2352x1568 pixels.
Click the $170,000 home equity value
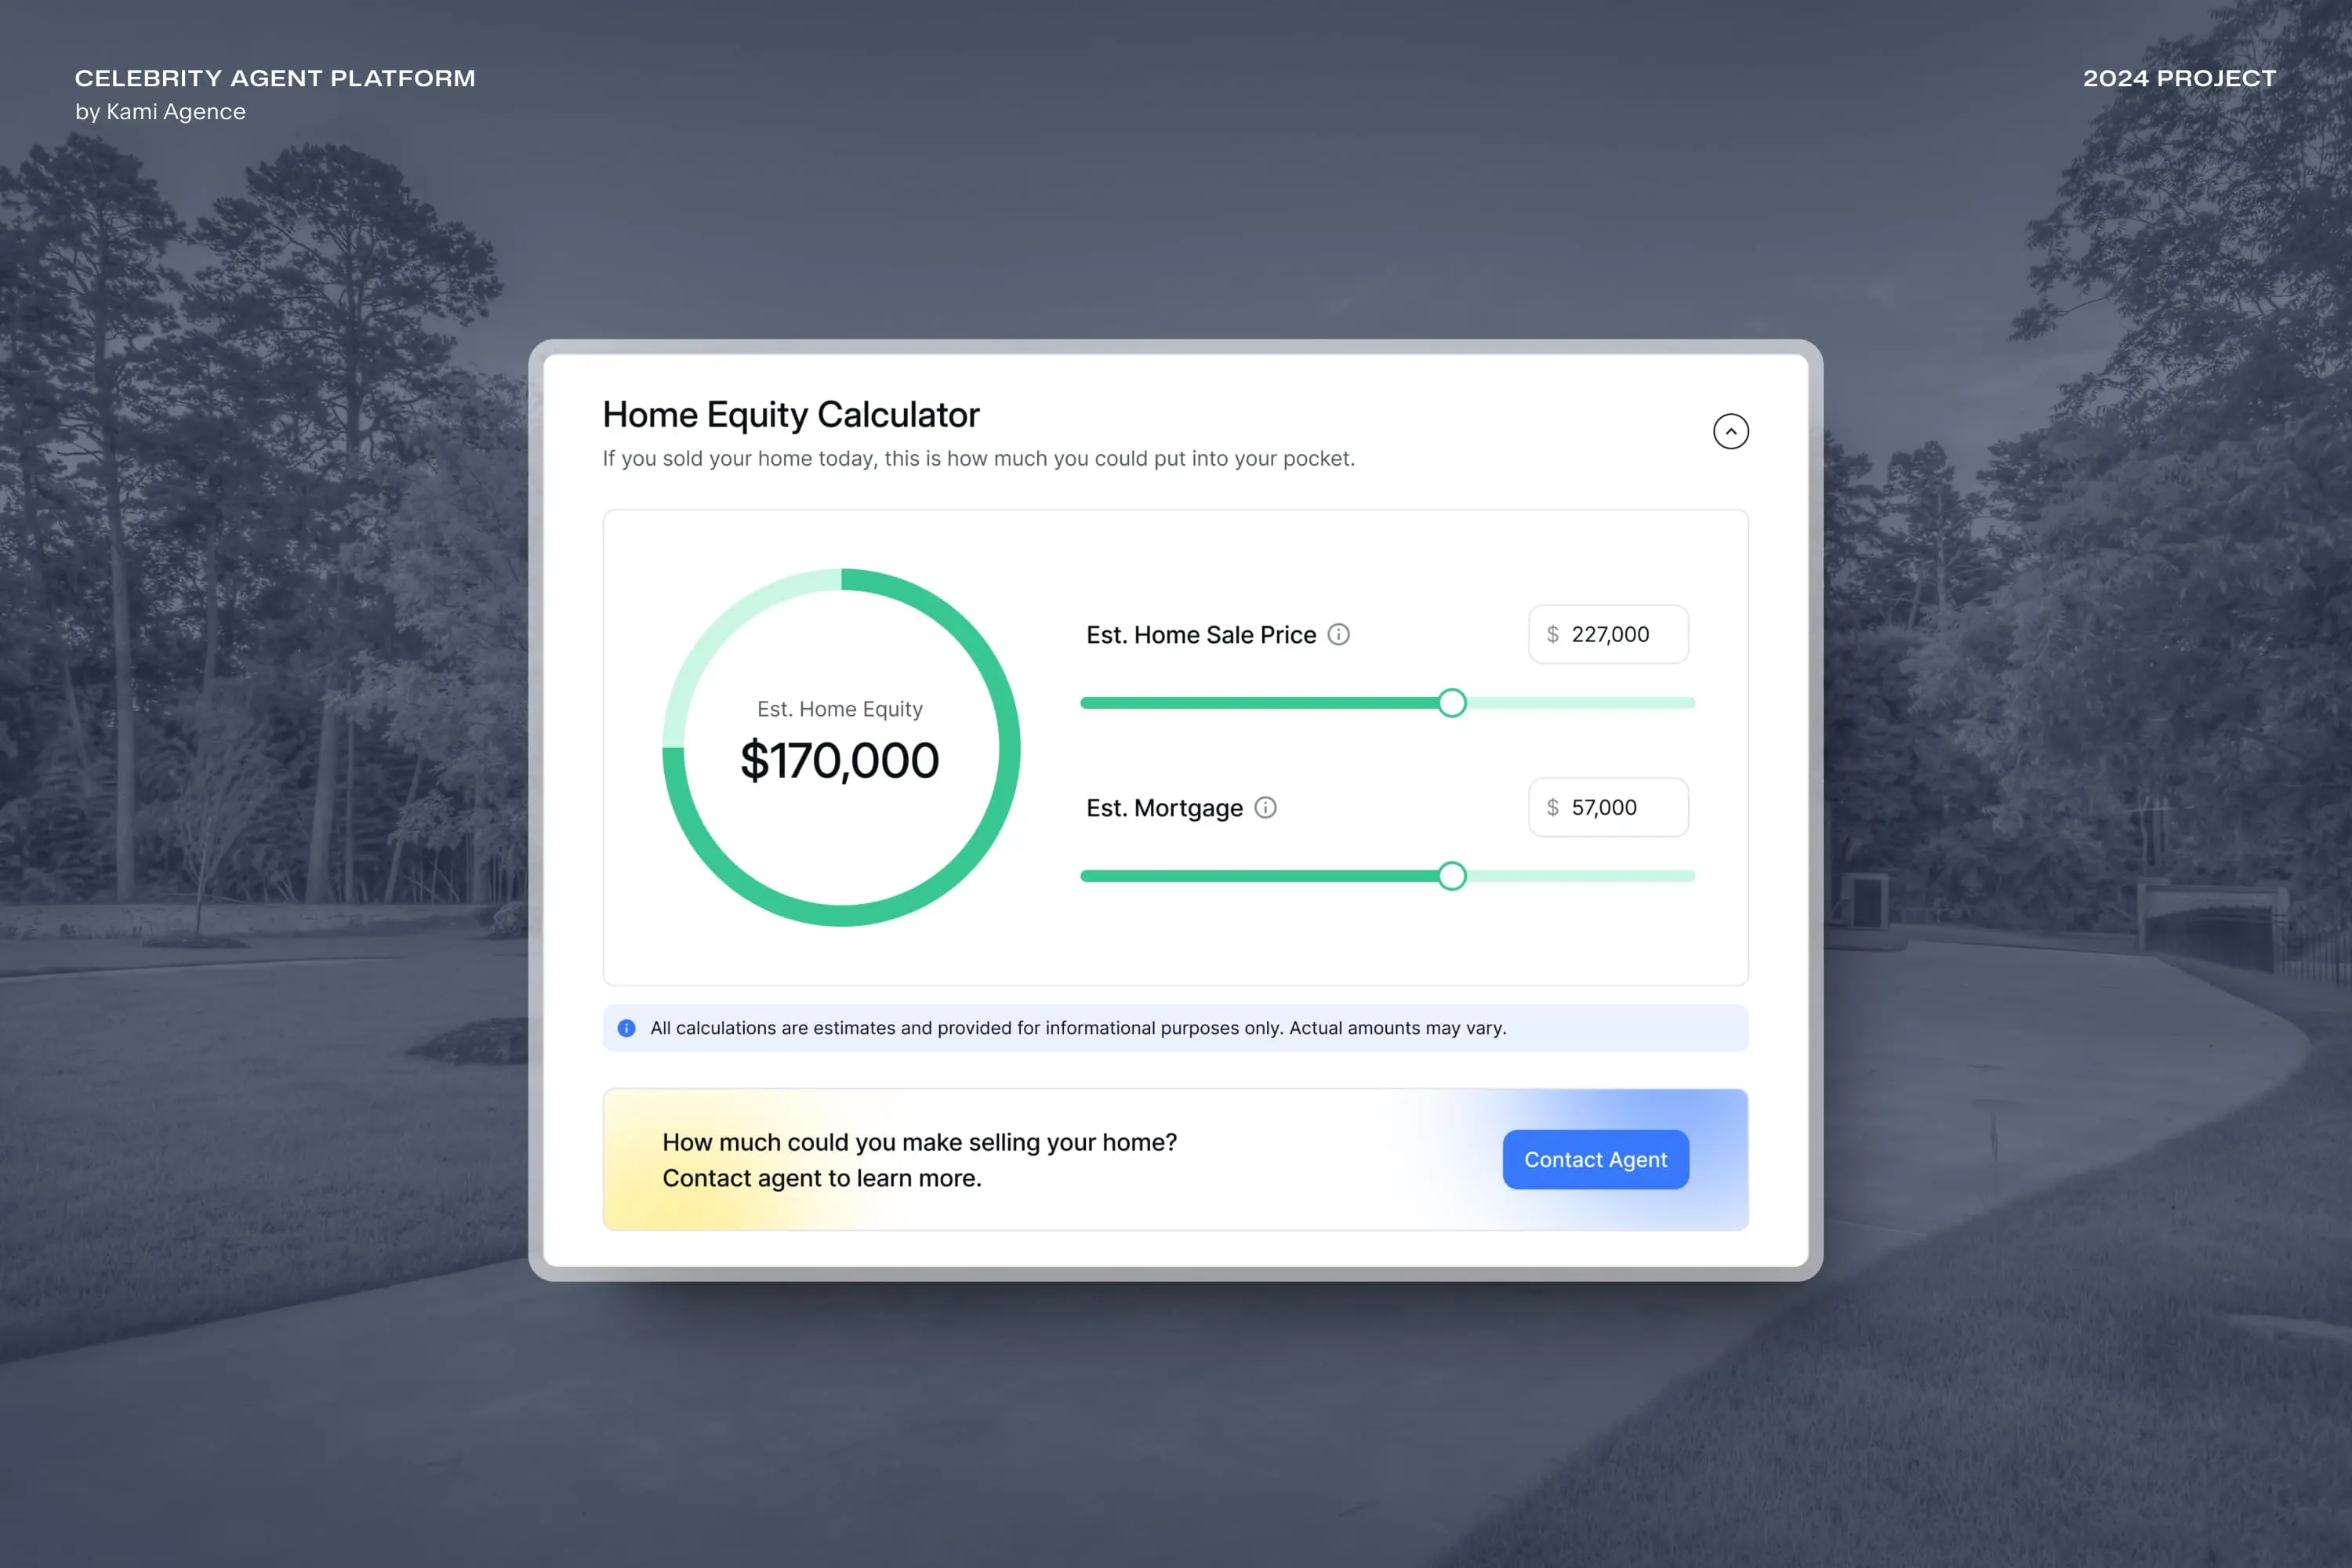(x=839, y=760)
